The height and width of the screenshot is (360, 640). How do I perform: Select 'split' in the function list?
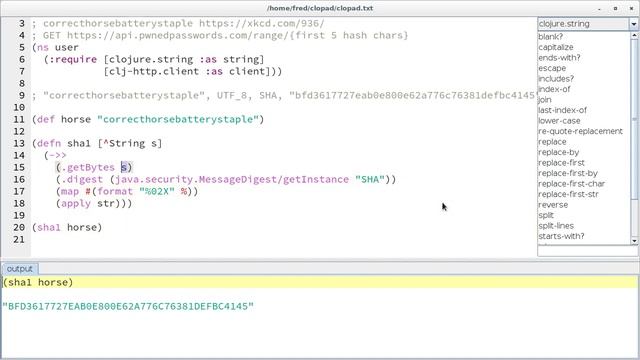pos(546,216)
